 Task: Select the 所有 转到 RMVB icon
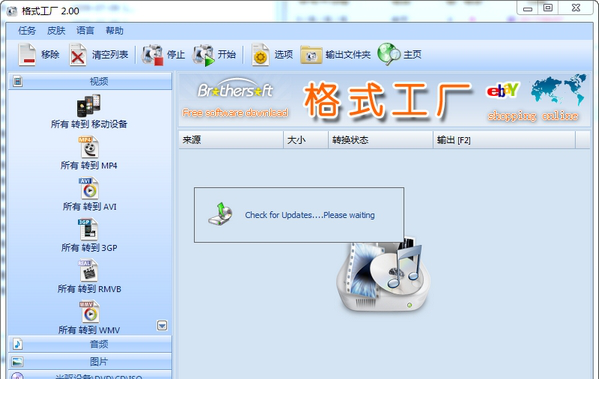point(89,271)
